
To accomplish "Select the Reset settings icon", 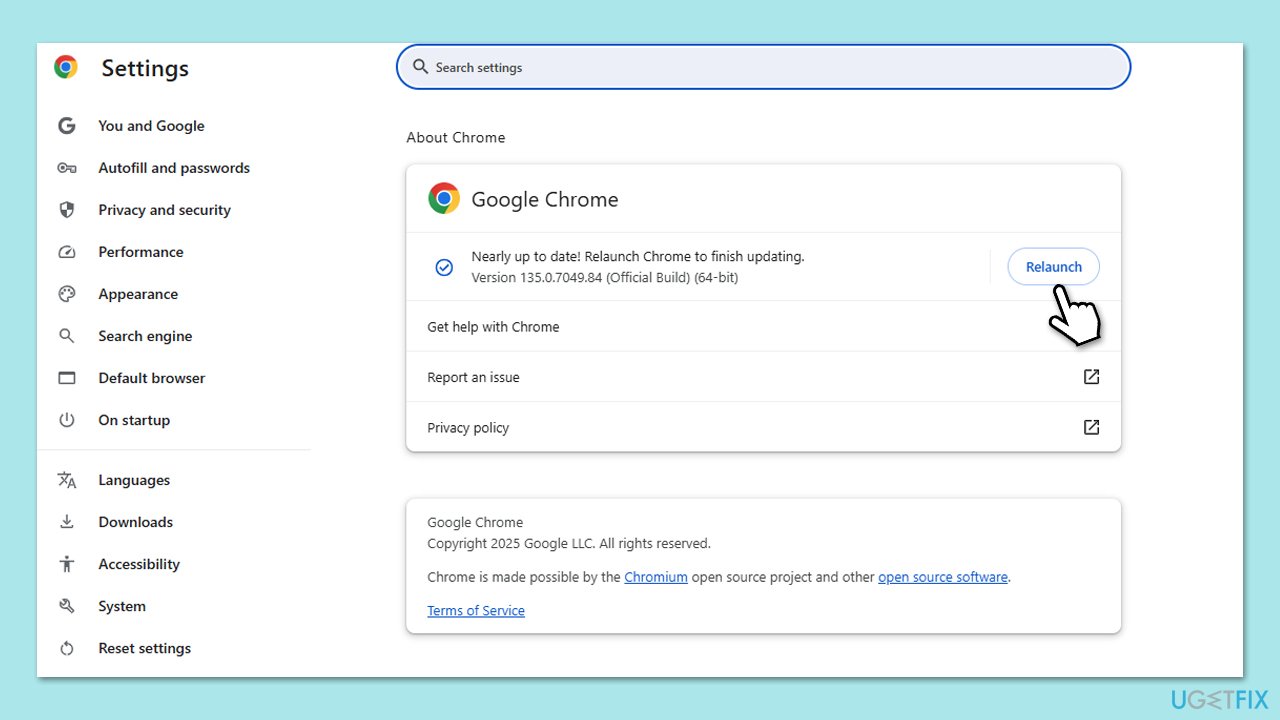I will point(66,648).
